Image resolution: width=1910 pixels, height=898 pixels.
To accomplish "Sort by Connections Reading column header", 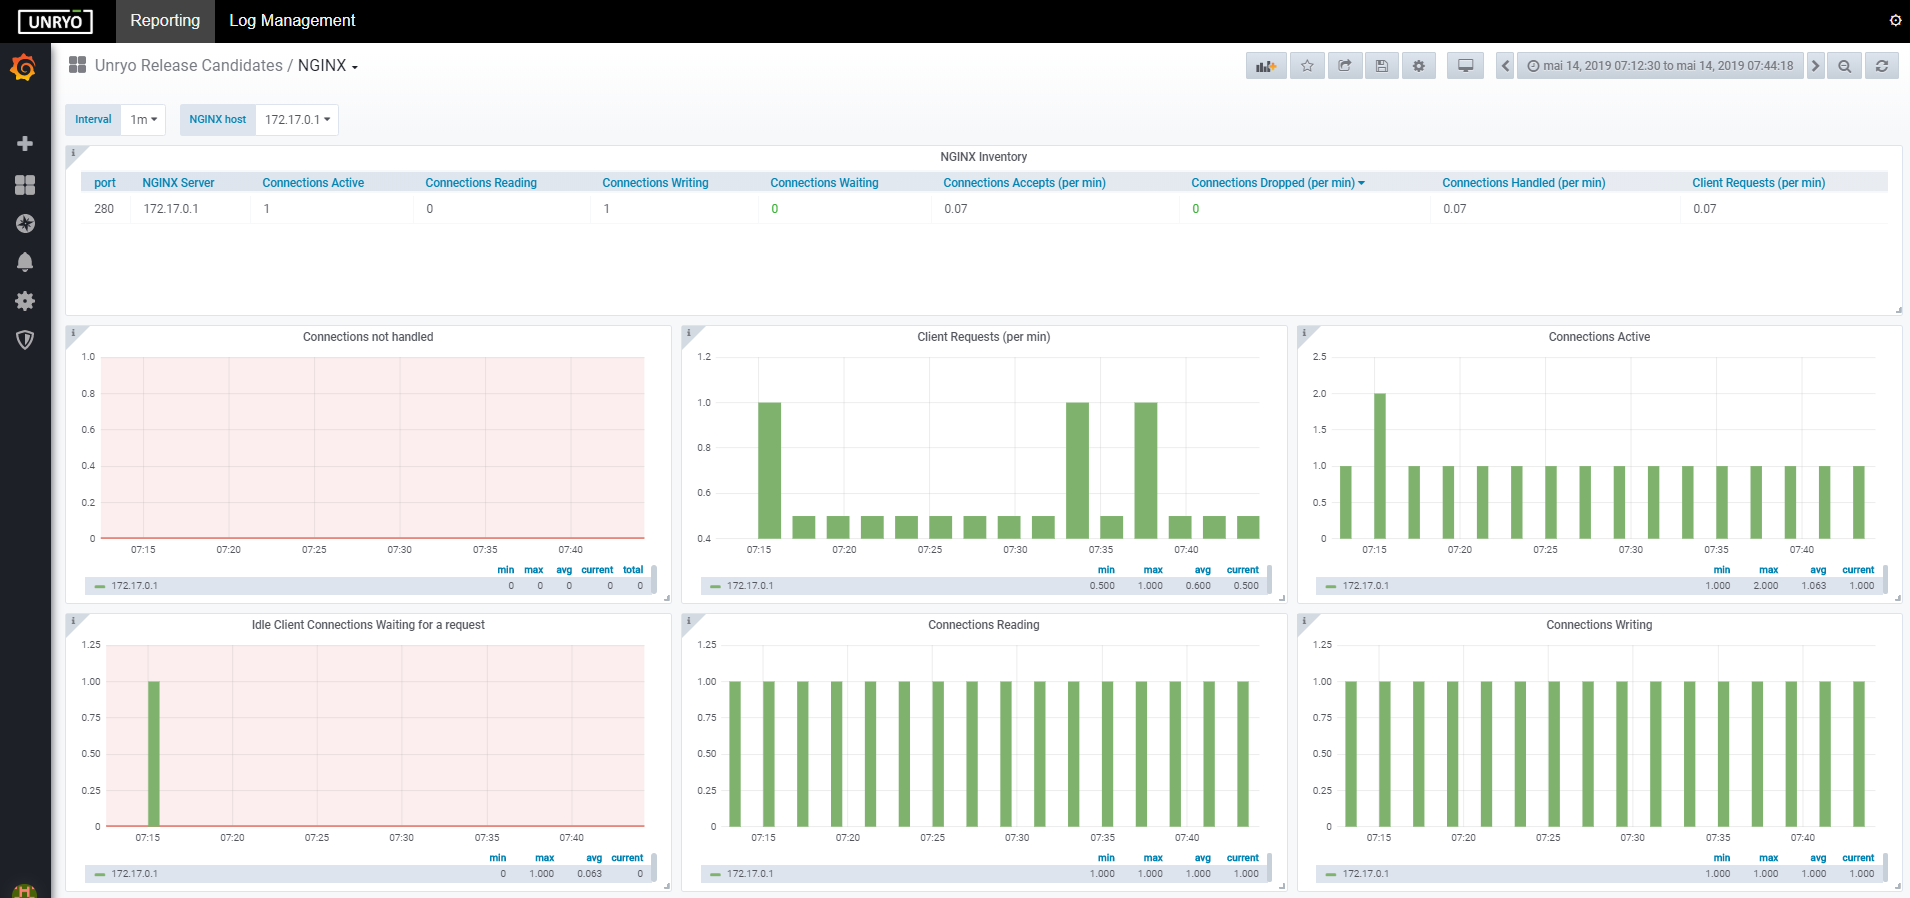I will click(x=481, y=183).
